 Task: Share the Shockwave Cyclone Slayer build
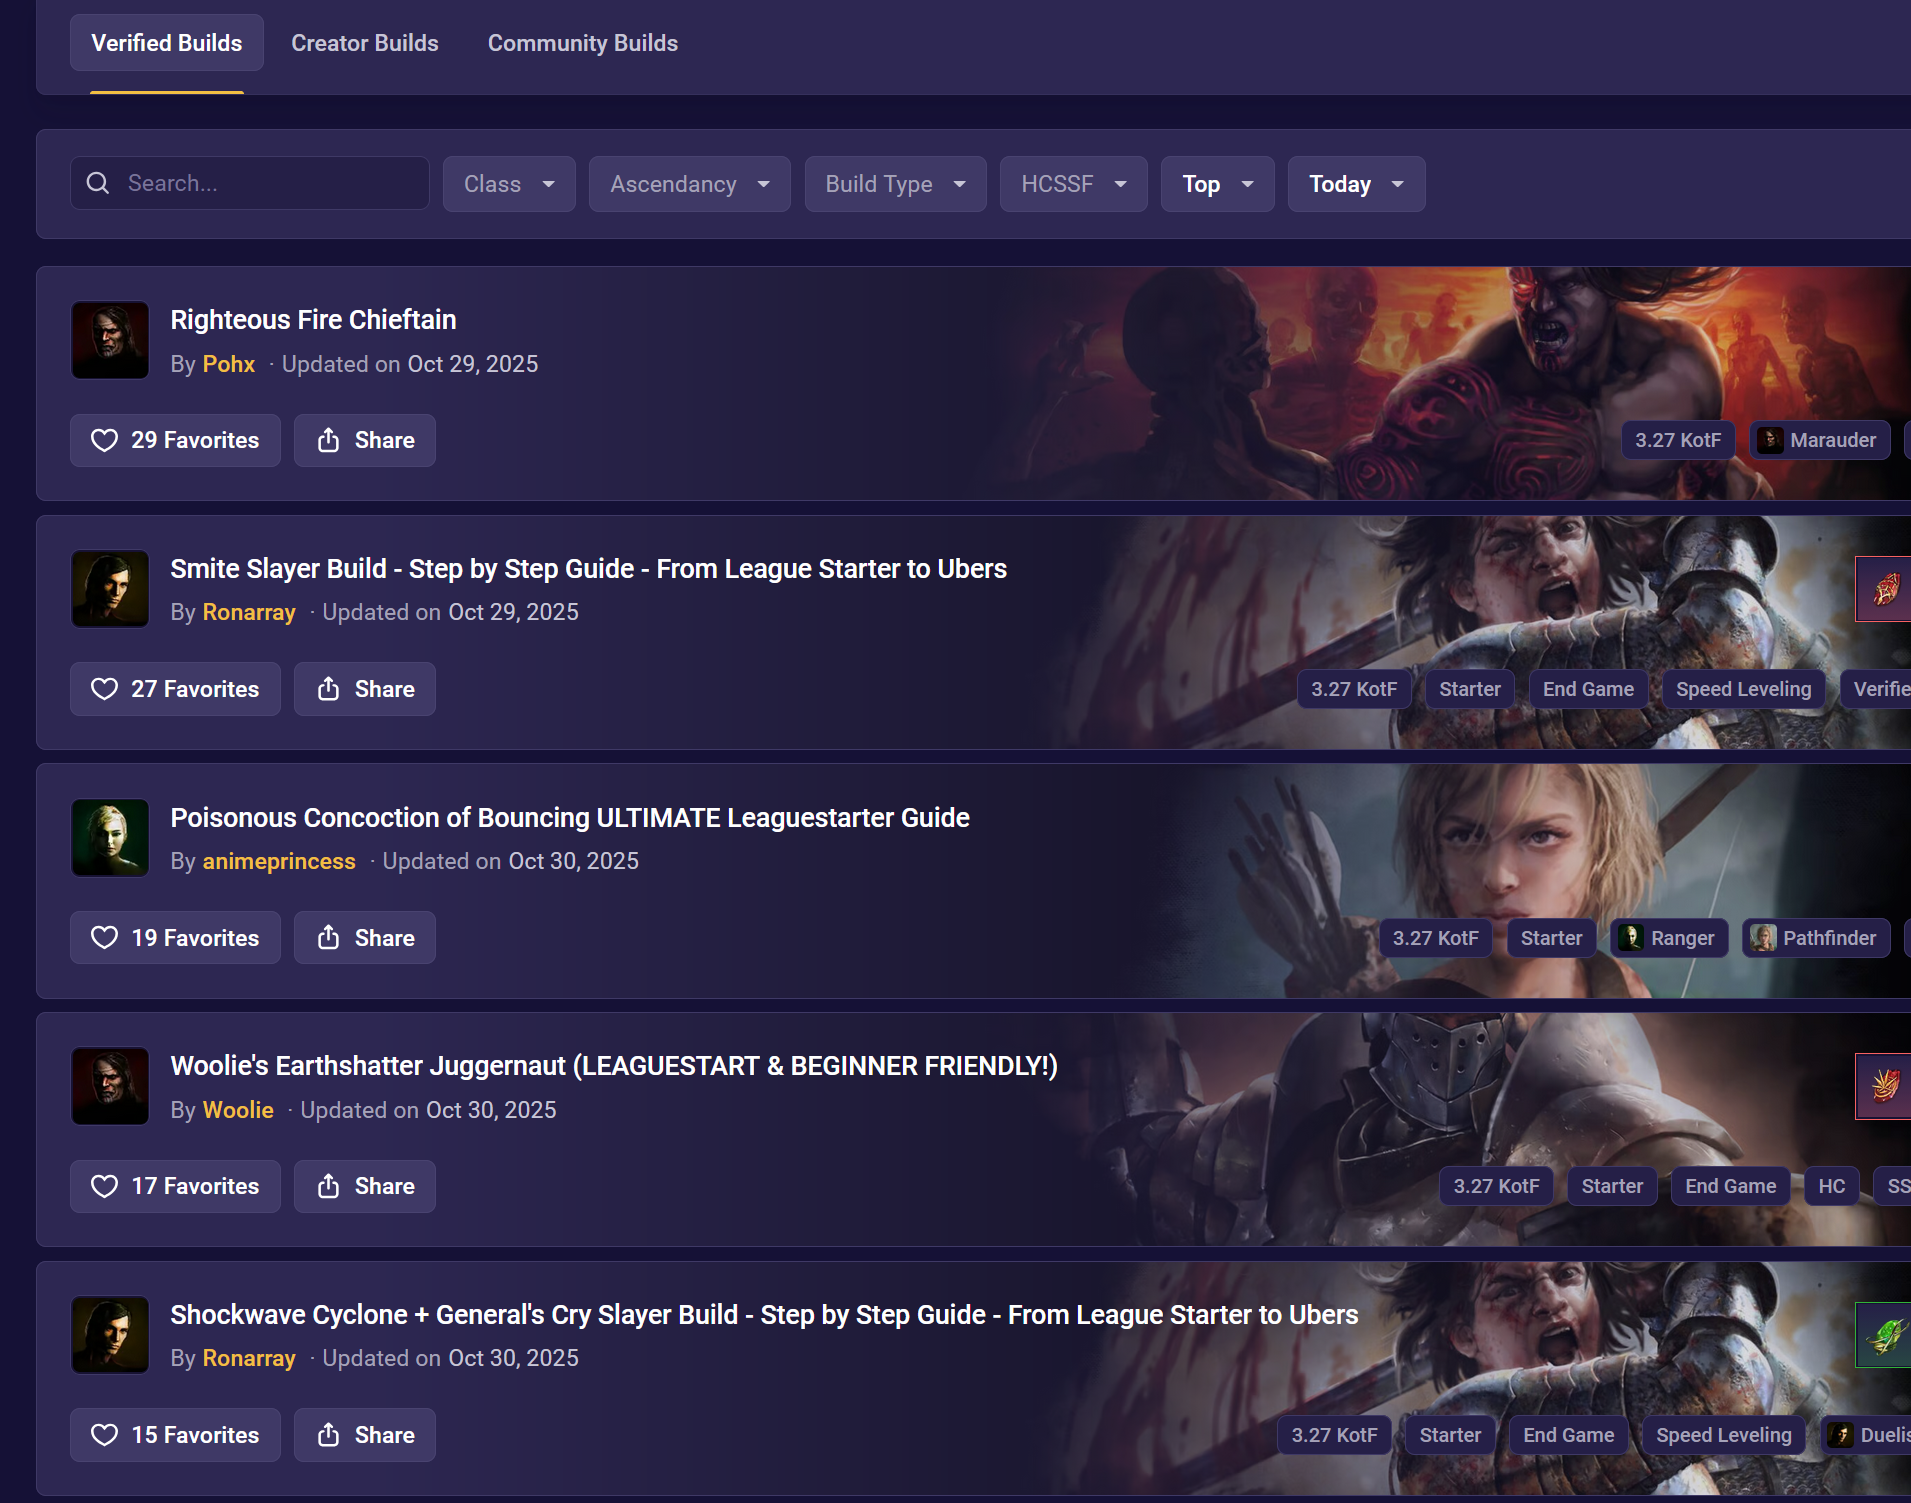(x=365, y=1435)
